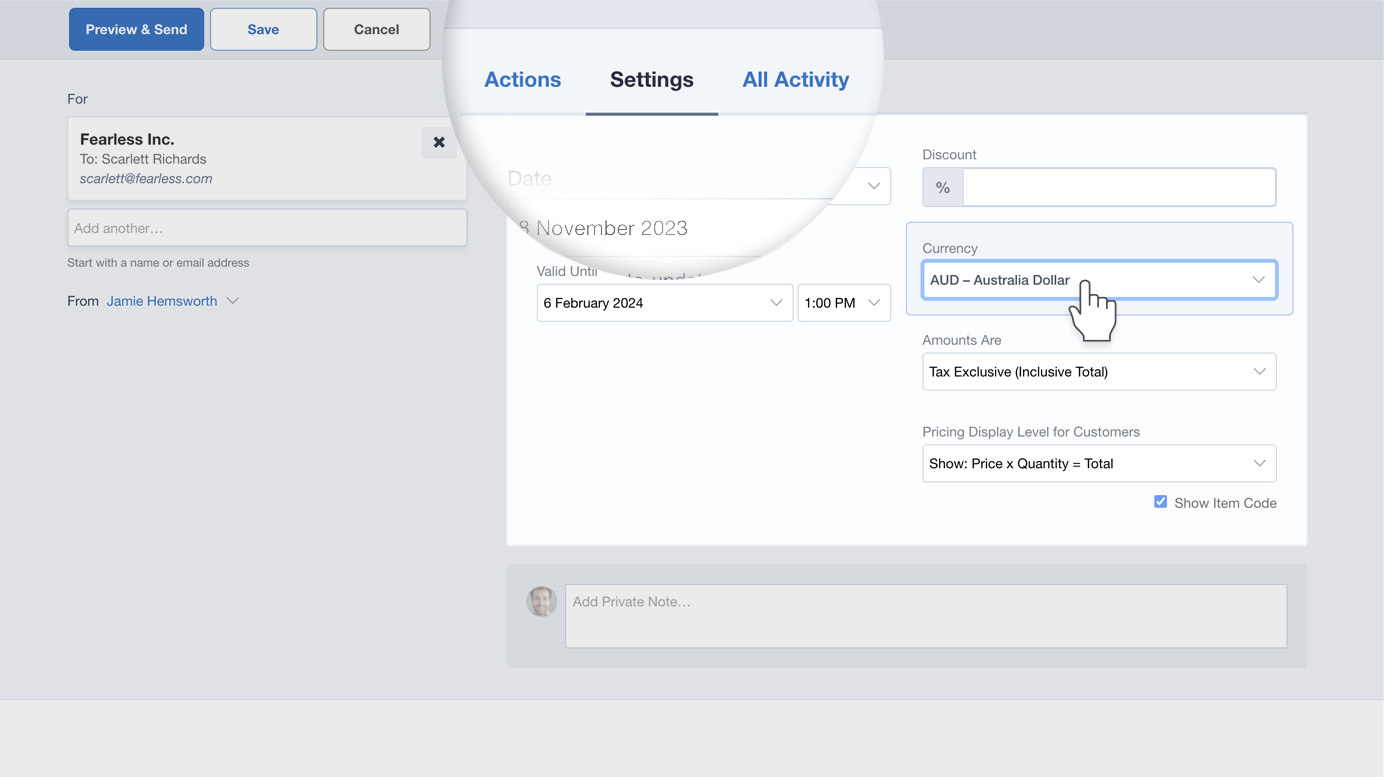Click the Fearless Inc. recipient name

pos(127,139)
